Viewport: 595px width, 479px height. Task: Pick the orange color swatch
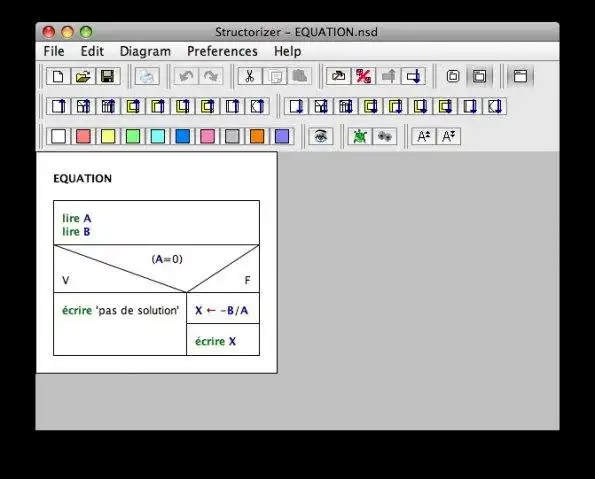pyautogui.click(x=257, y=136)
